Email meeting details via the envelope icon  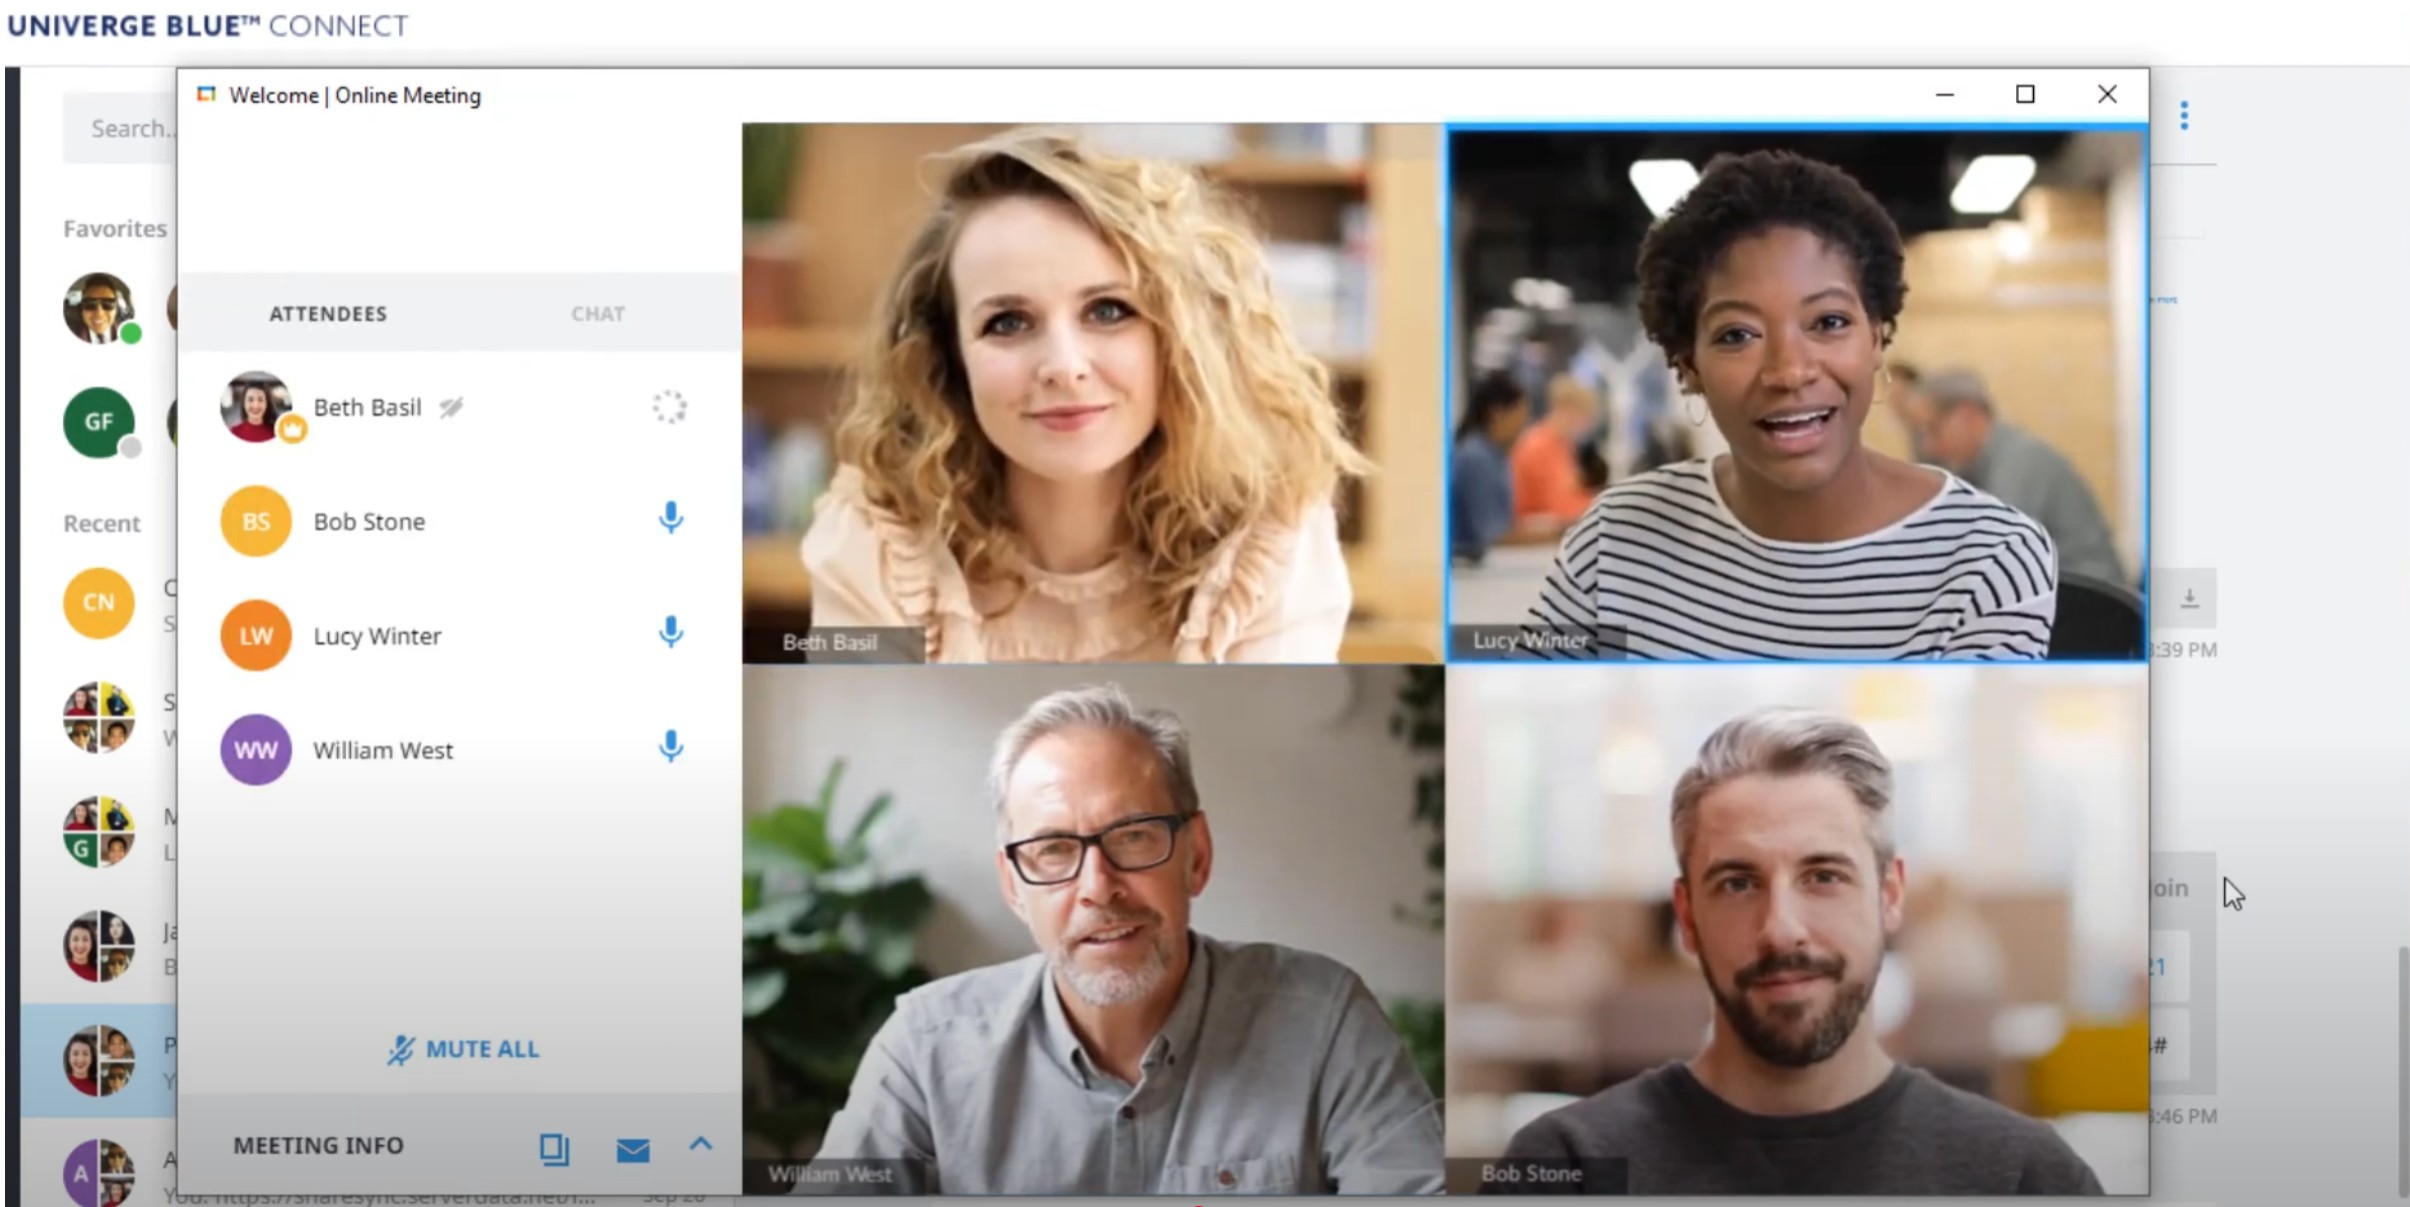click(x=633, y=1150)
